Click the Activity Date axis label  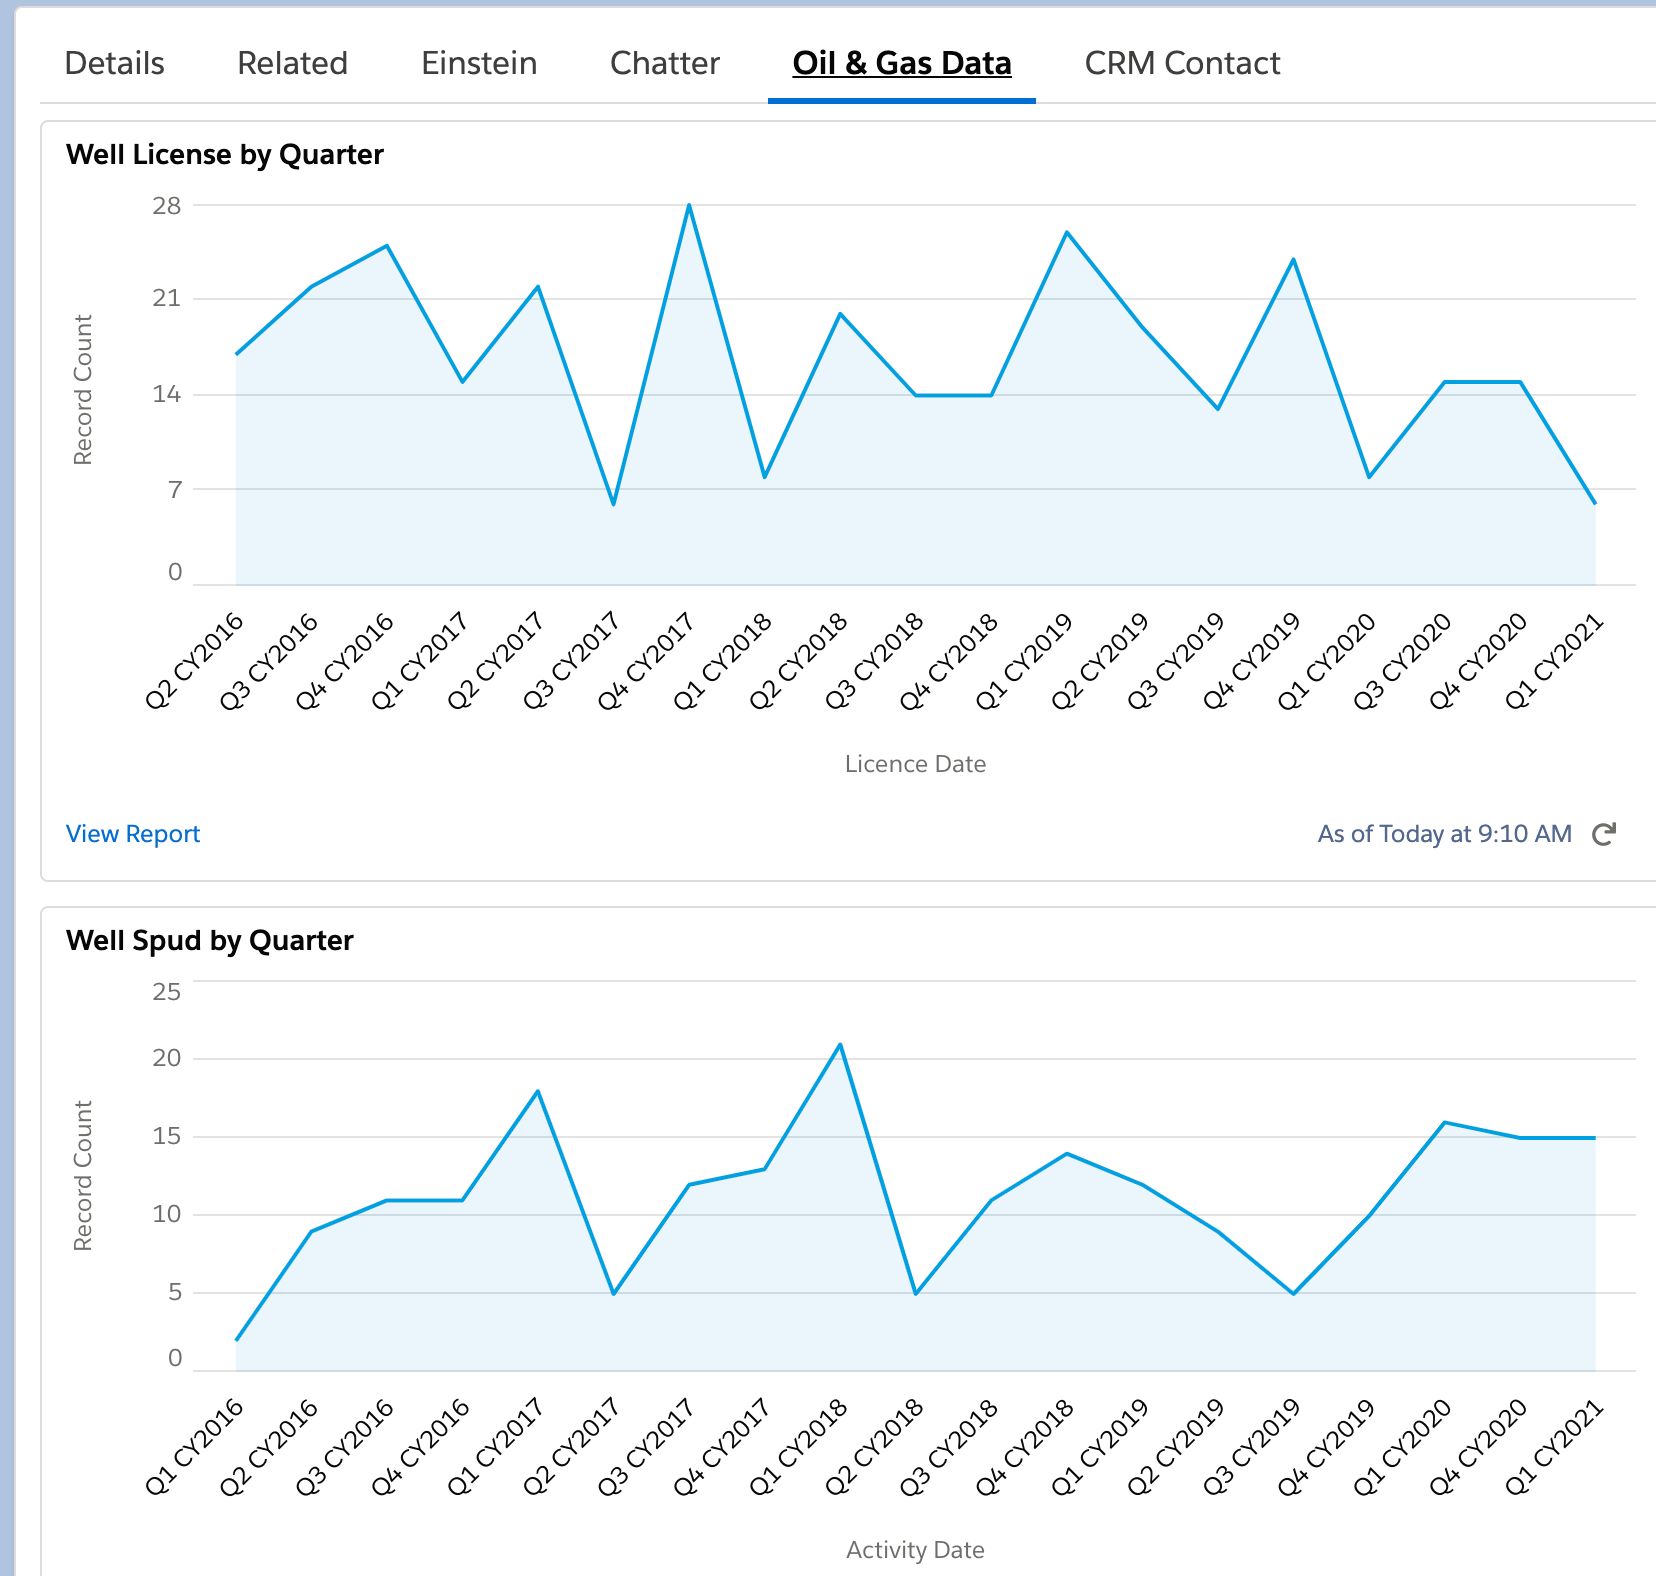915,1550
